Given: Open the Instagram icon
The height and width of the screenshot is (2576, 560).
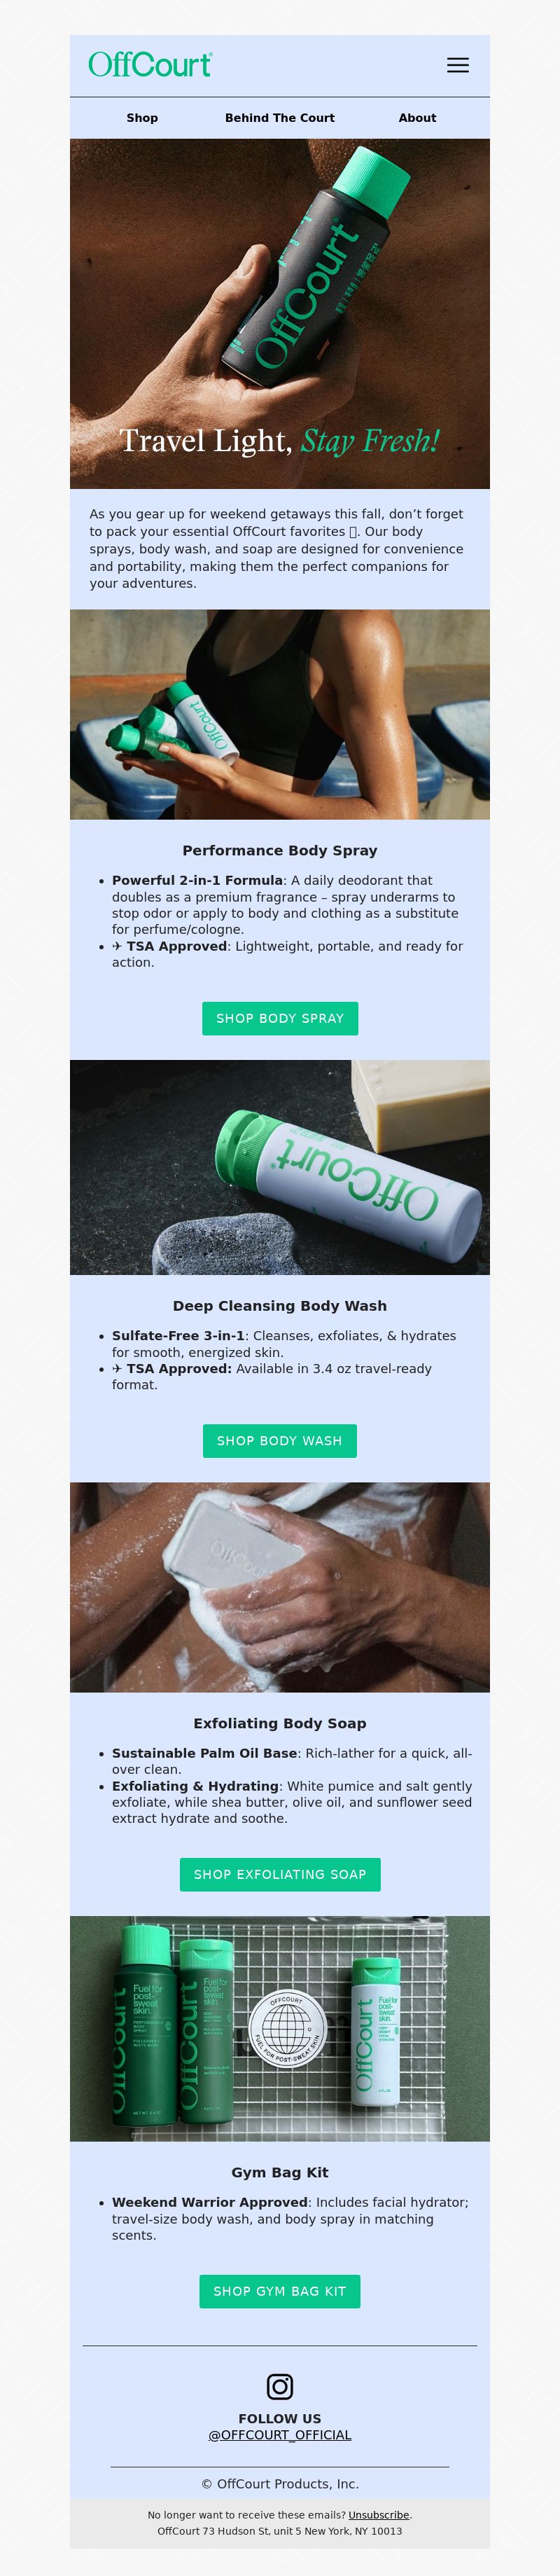Looking at the screenshot, I should coord(280,2387).
